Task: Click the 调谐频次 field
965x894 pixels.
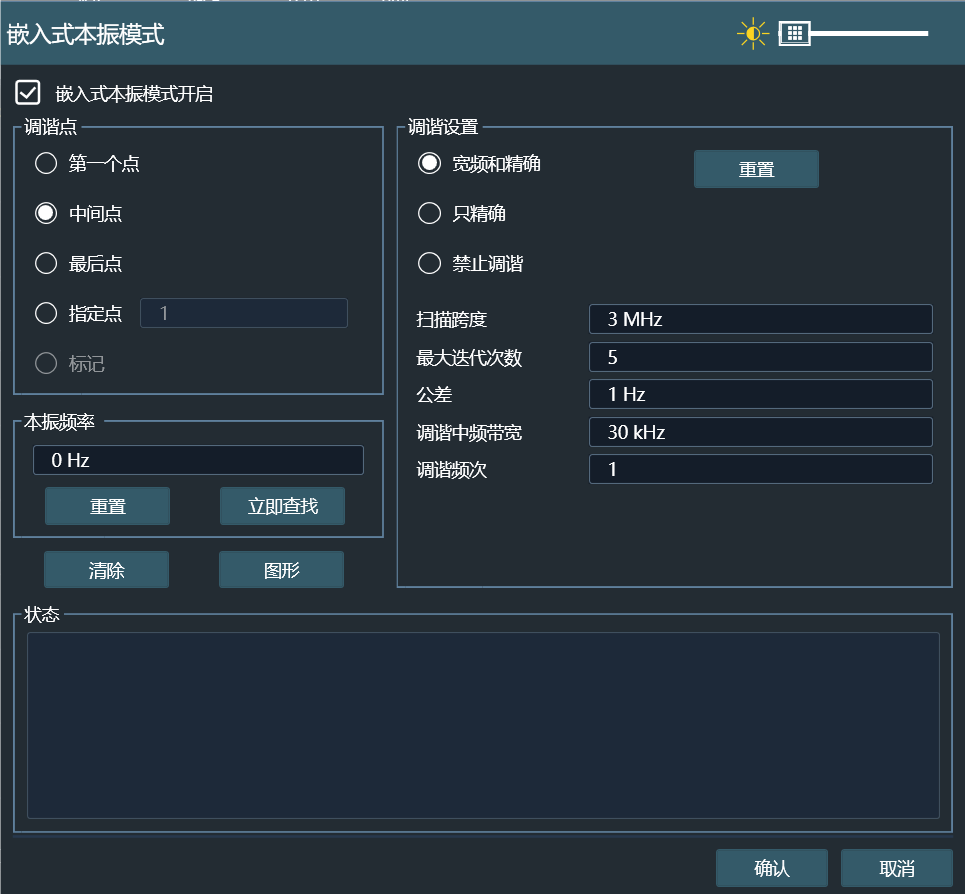Action: coord(761,469)
